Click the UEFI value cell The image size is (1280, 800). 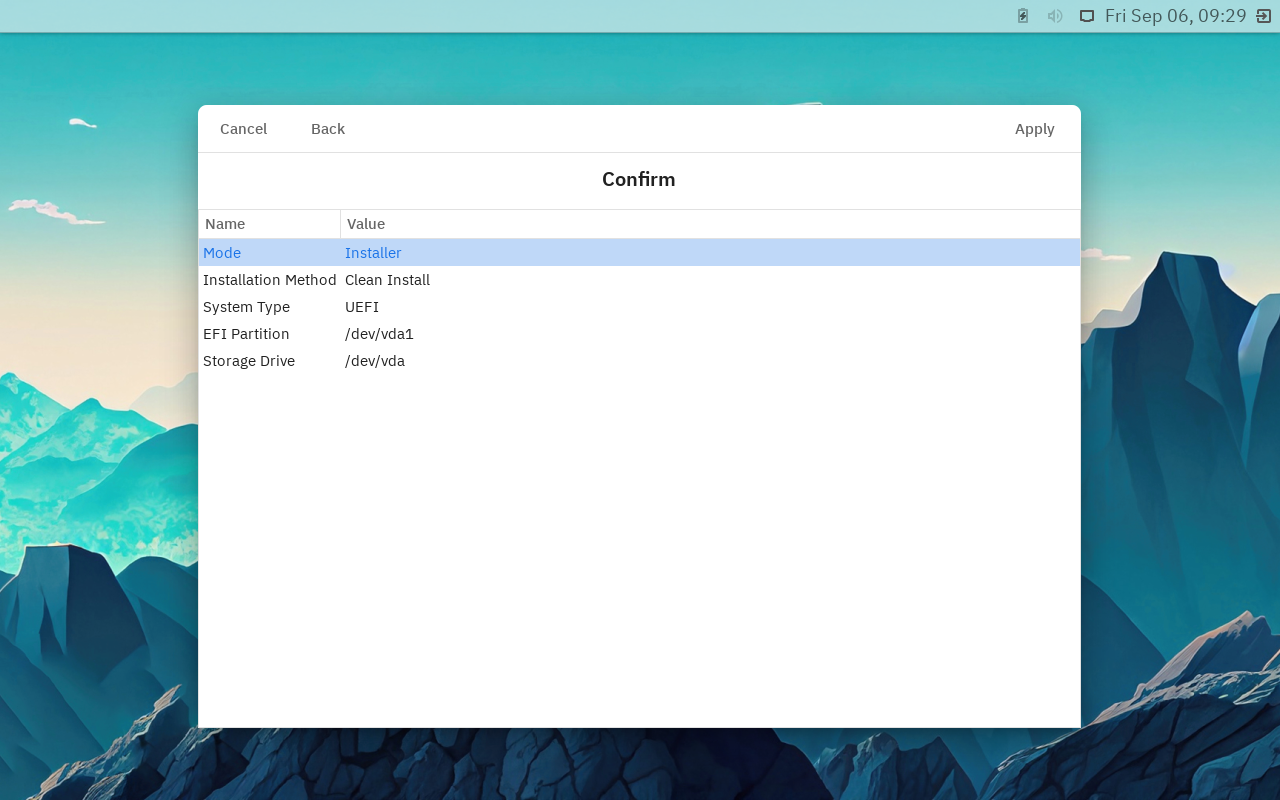click(362, 307)
